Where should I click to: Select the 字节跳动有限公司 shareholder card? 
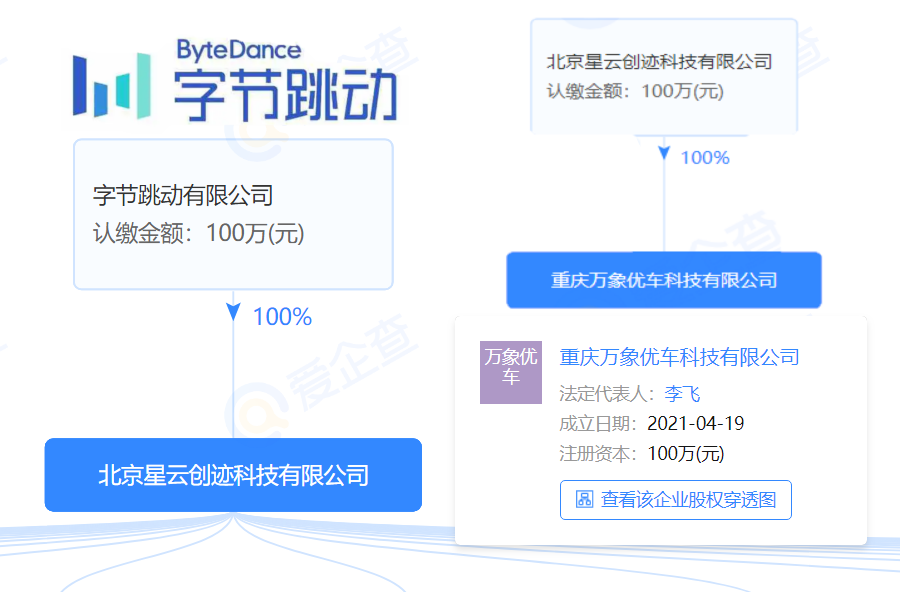(233, 214)
